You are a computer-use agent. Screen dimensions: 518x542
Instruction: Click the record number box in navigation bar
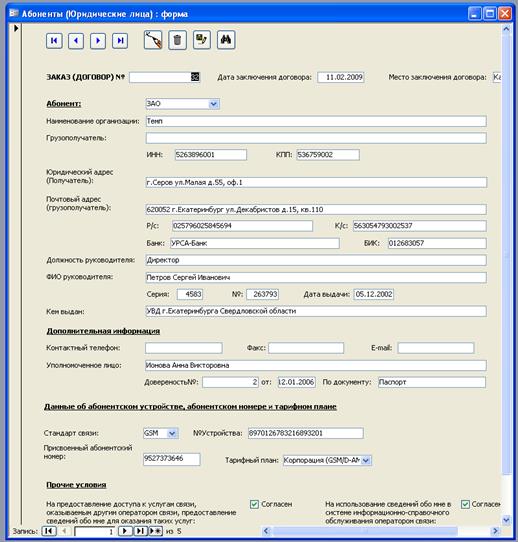pos(95,531)
